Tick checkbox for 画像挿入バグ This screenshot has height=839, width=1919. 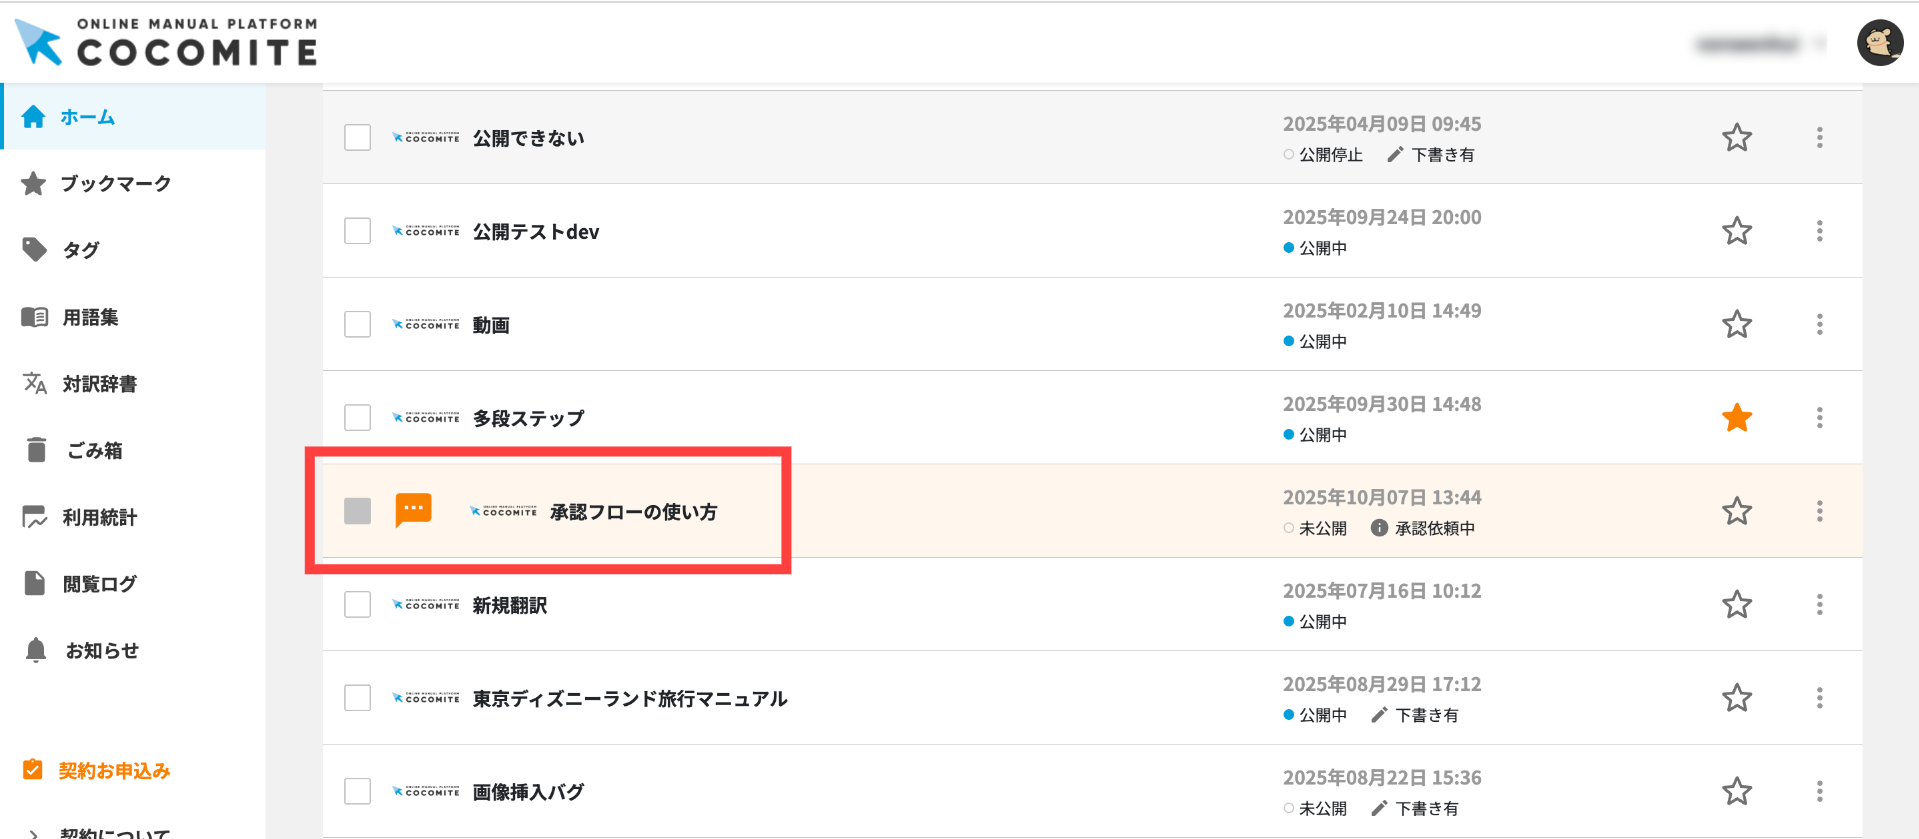(x=357, y=791)
